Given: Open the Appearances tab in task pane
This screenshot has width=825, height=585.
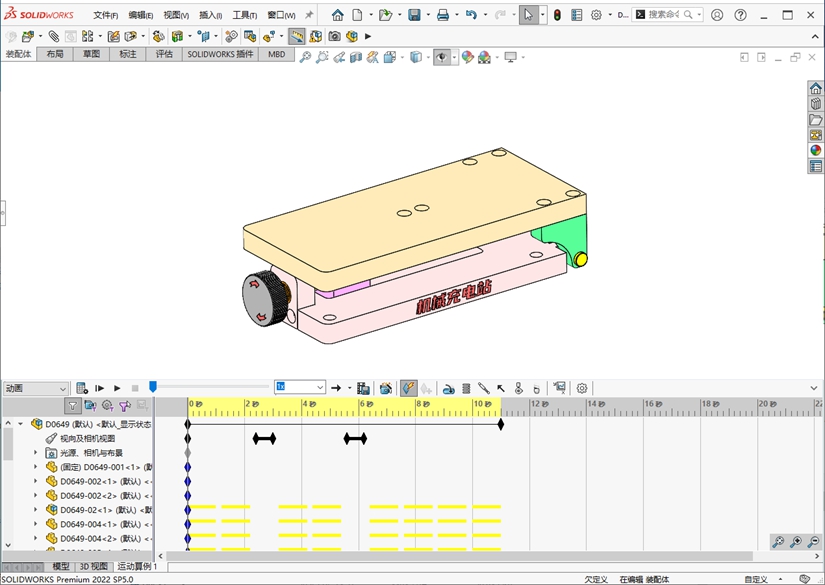Looking at the screenshot, I should click(816, 151).
